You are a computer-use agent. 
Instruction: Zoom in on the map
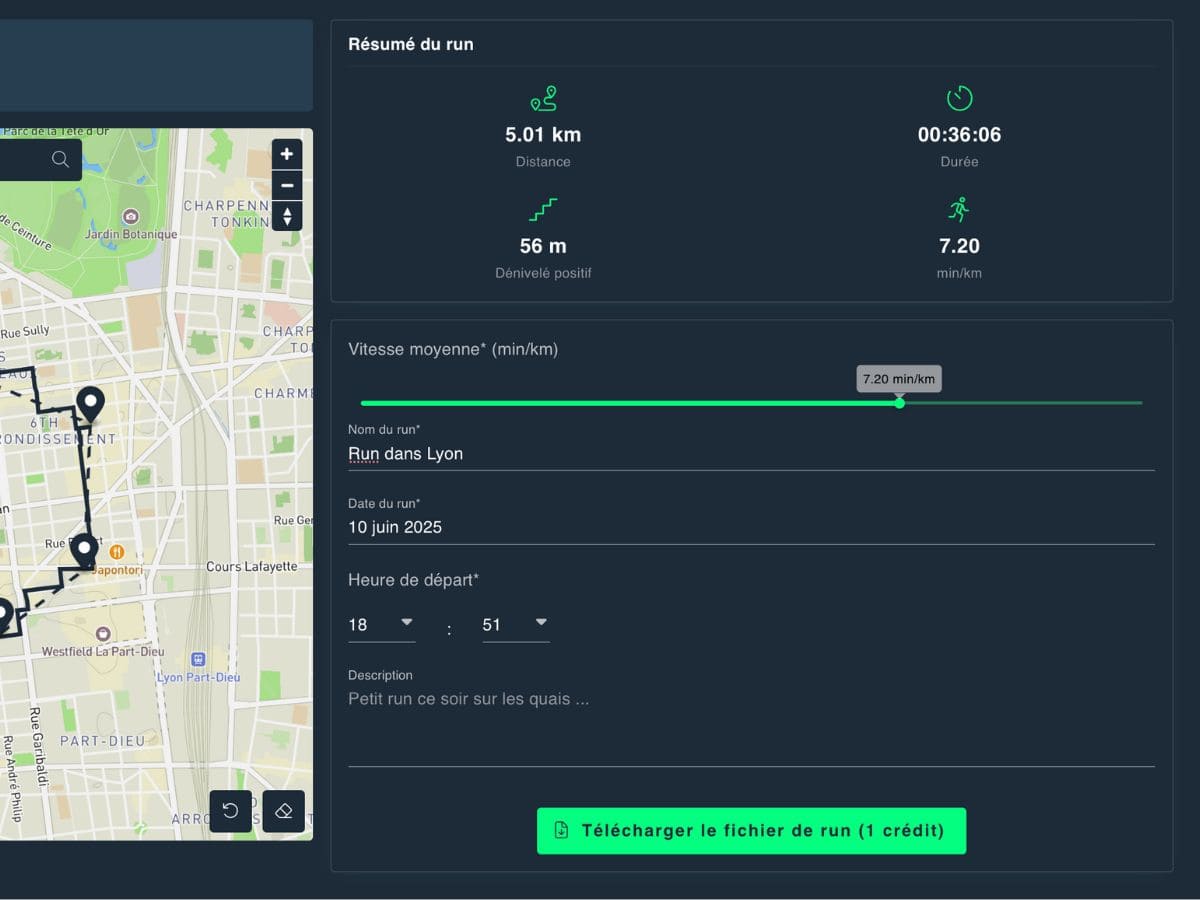pos(287,154)
